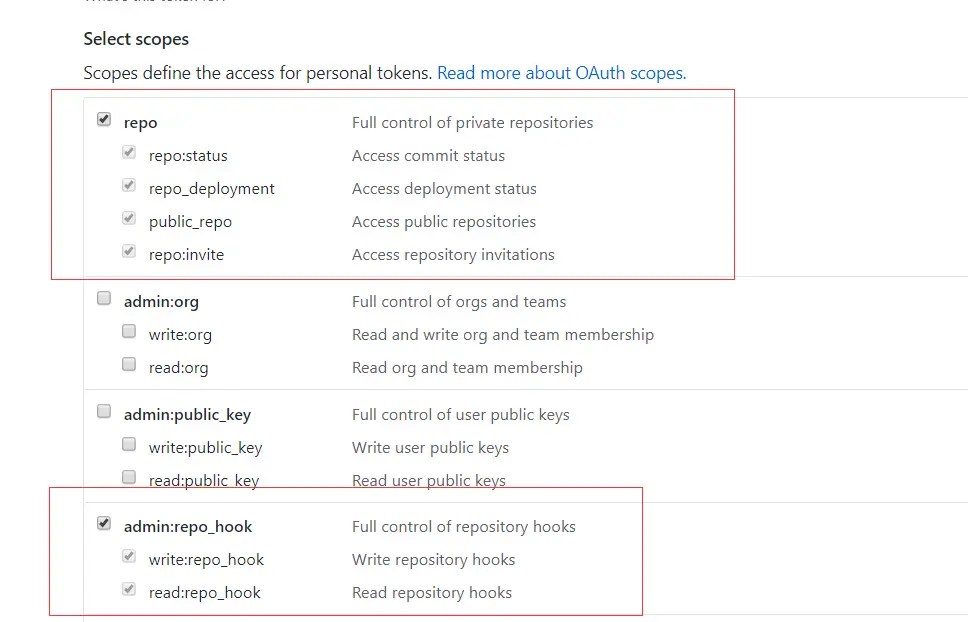This screenshot has height=622, width=968.
Task: Check the read:org checkbox
Action: point(129,366)
